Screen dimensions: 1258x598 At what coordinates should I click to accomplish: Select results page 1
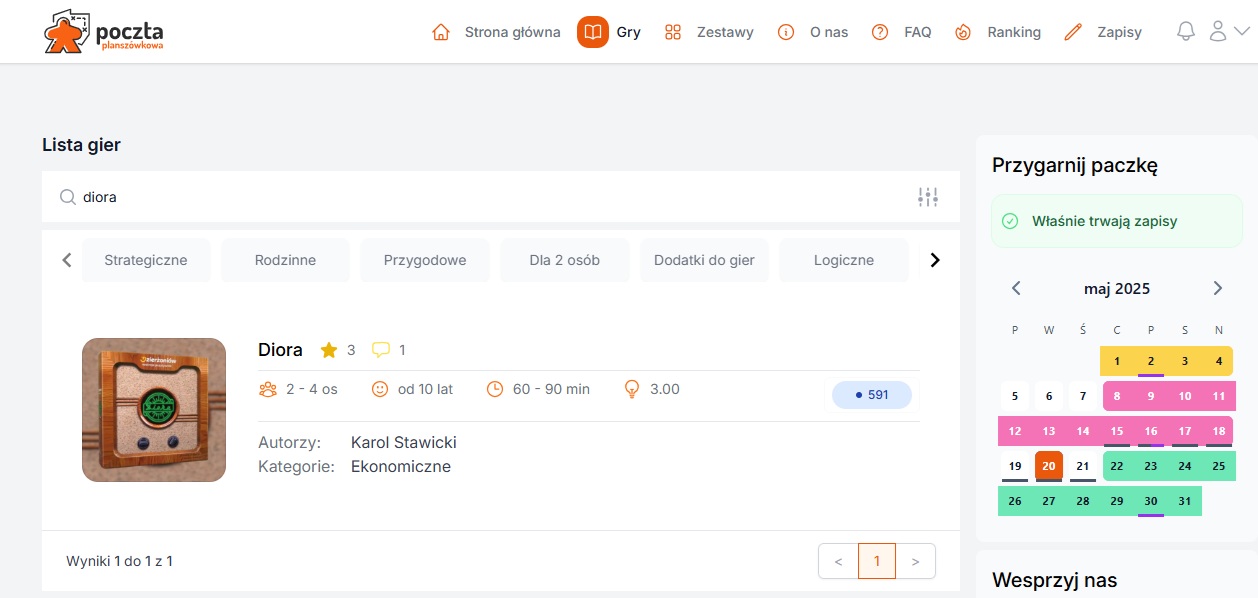tap(877, 561)
